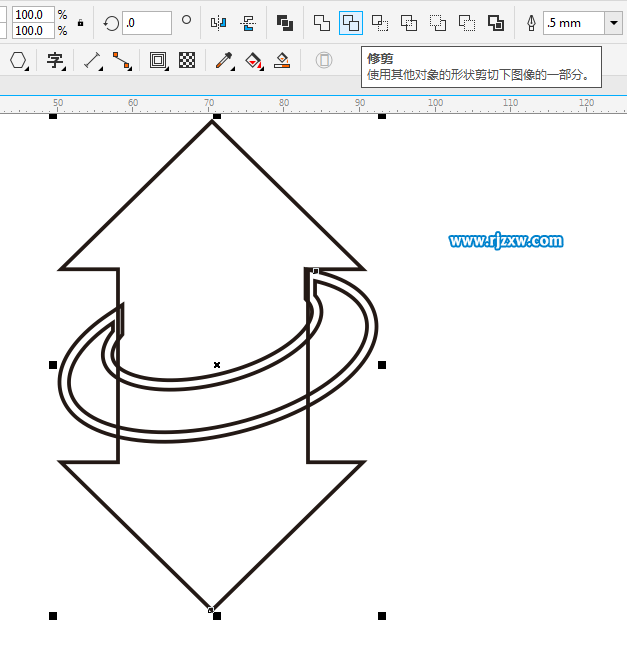Click the middle-right selection handle
Screen dimensions: 627x663
(x=382, y=365)
